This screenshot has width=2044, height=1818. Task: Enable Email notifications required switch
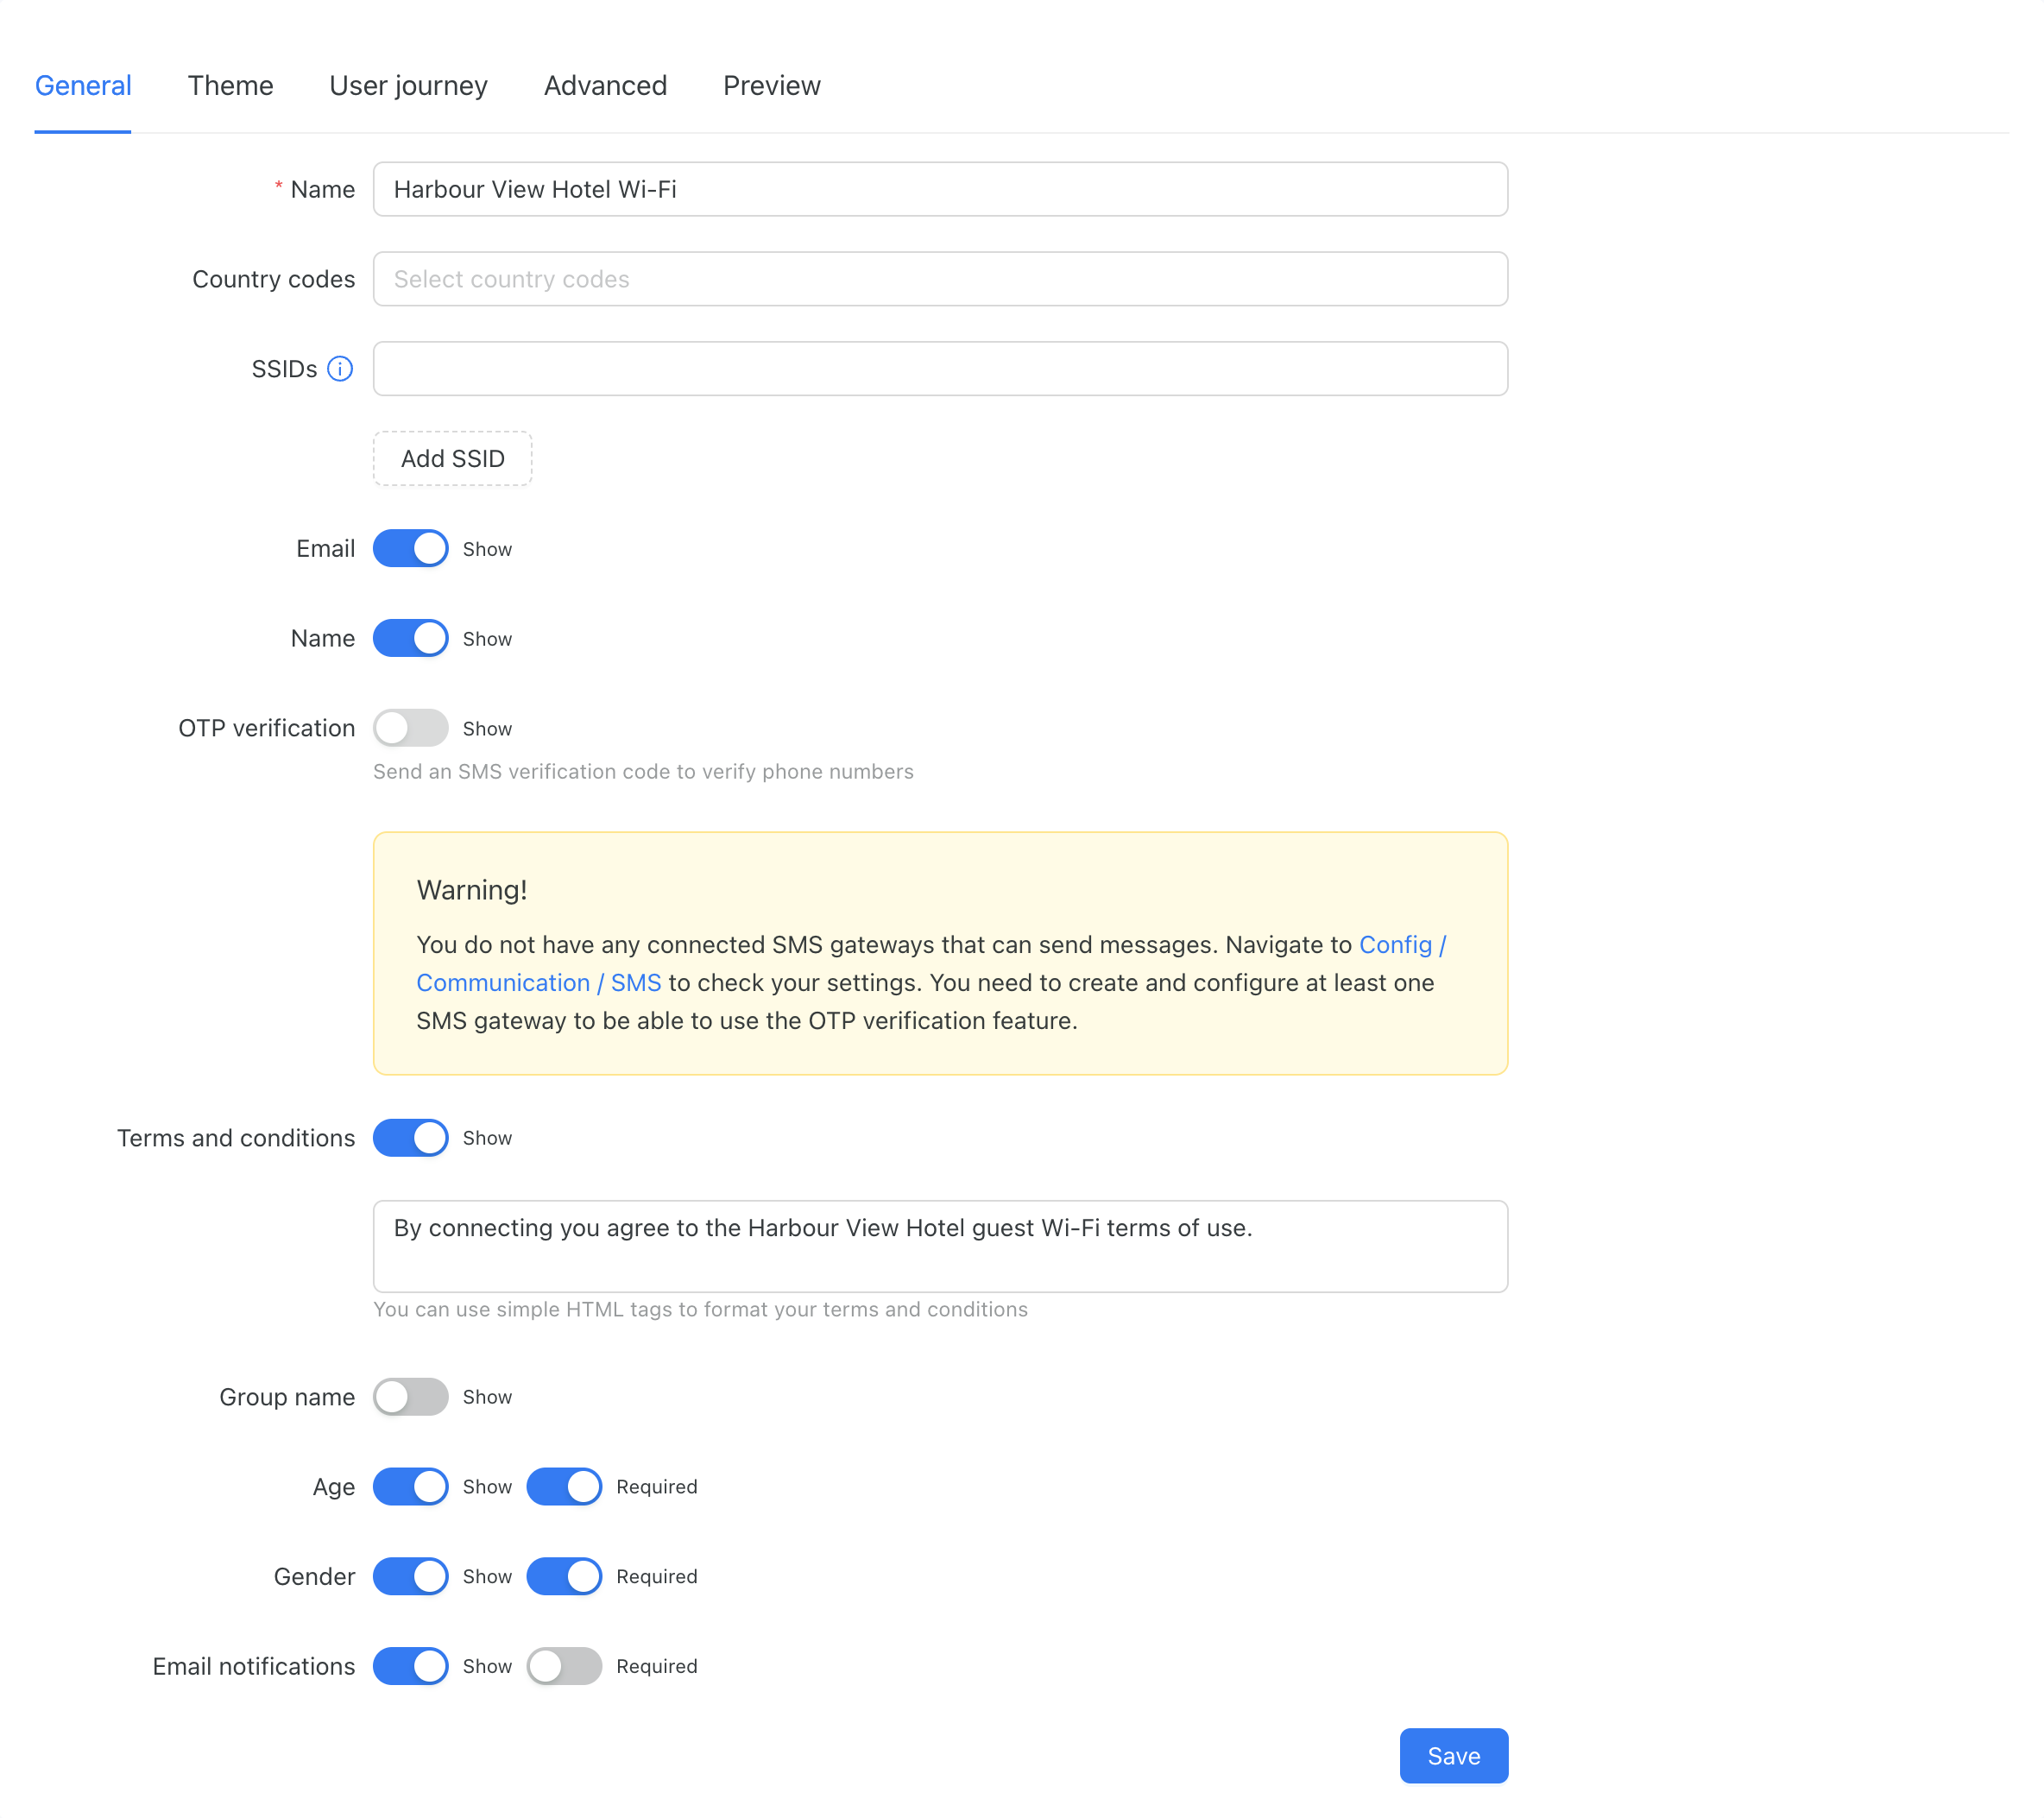pos(564,1666)
